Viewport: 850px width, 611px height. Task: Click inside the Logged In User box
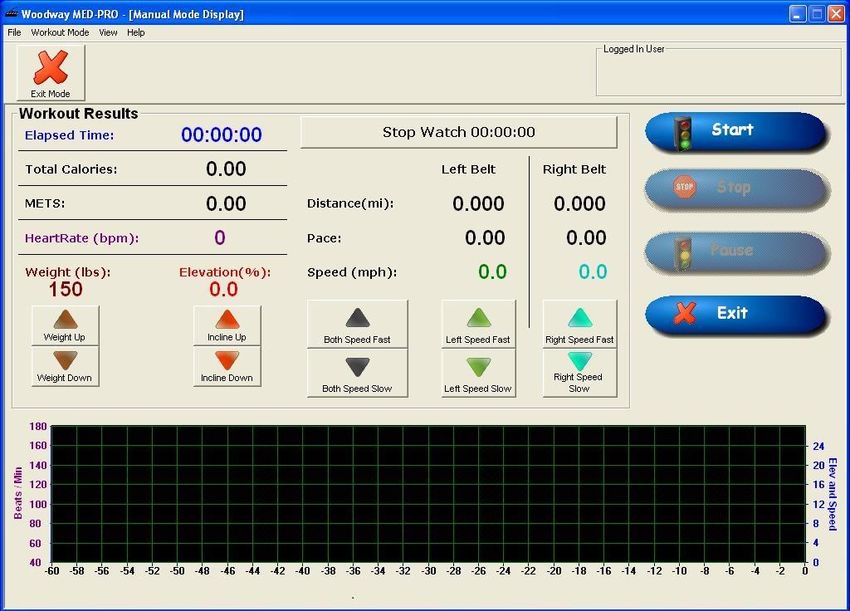point(719,74)
